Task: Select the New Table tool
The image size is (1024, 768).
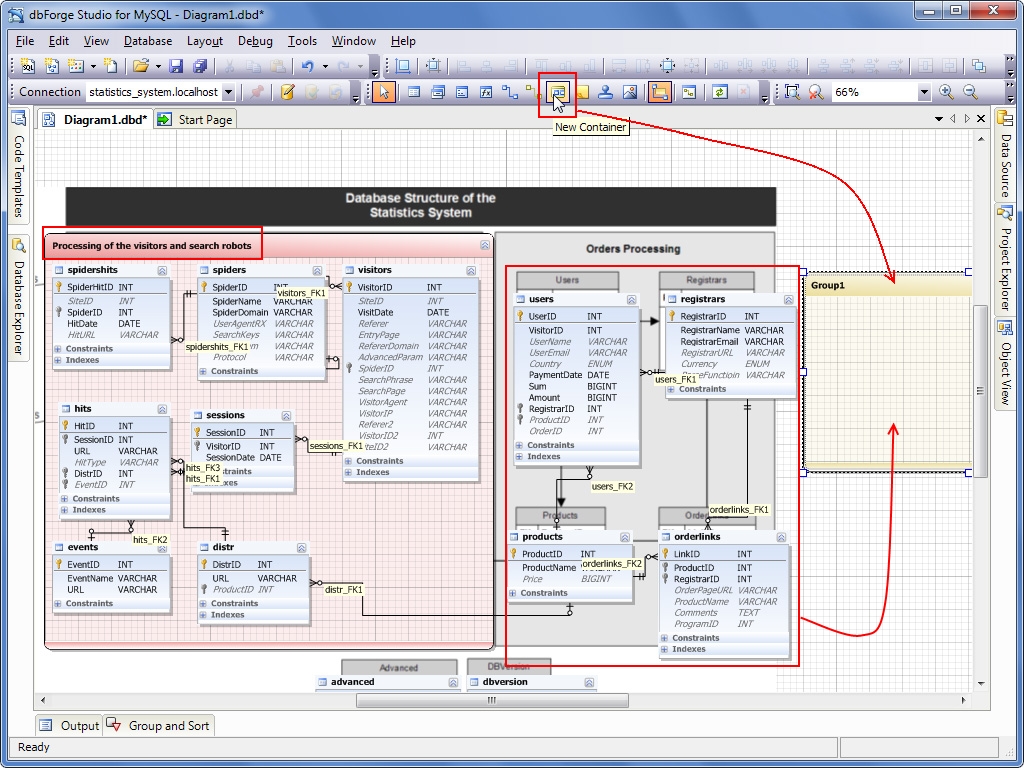Action: [413, 92]
